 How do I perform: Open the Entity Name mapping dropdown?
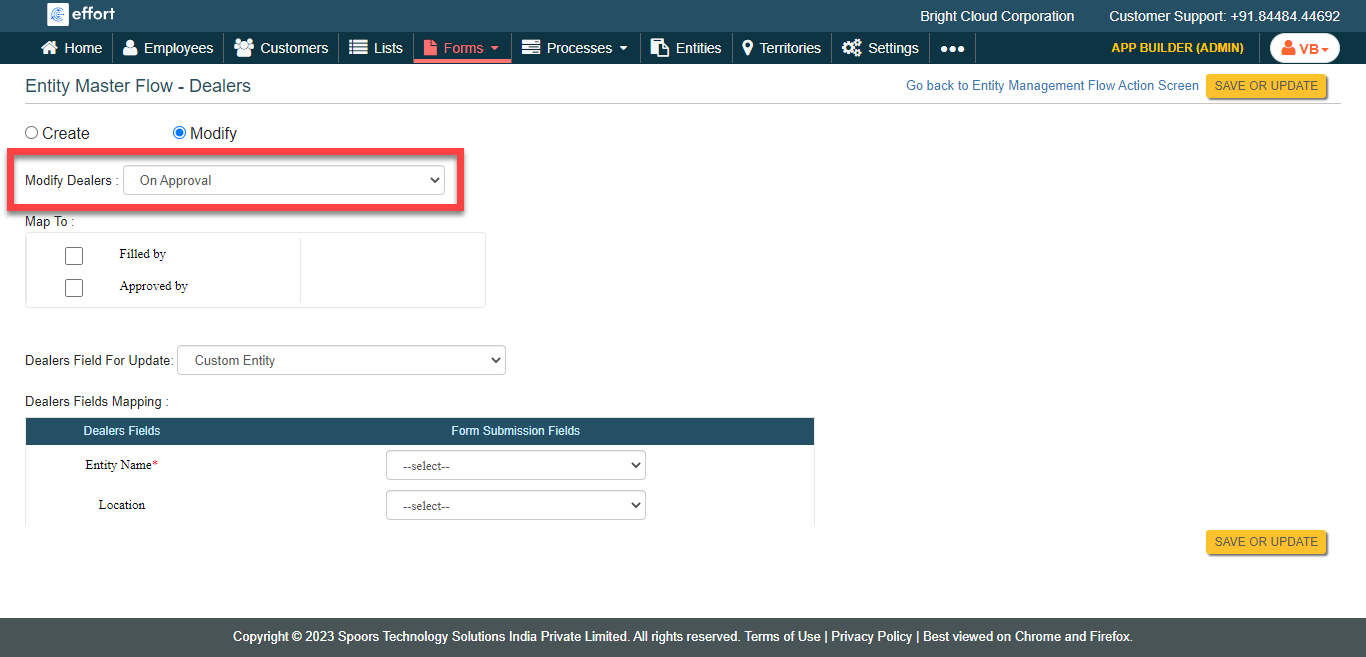[x=515, y=466]
